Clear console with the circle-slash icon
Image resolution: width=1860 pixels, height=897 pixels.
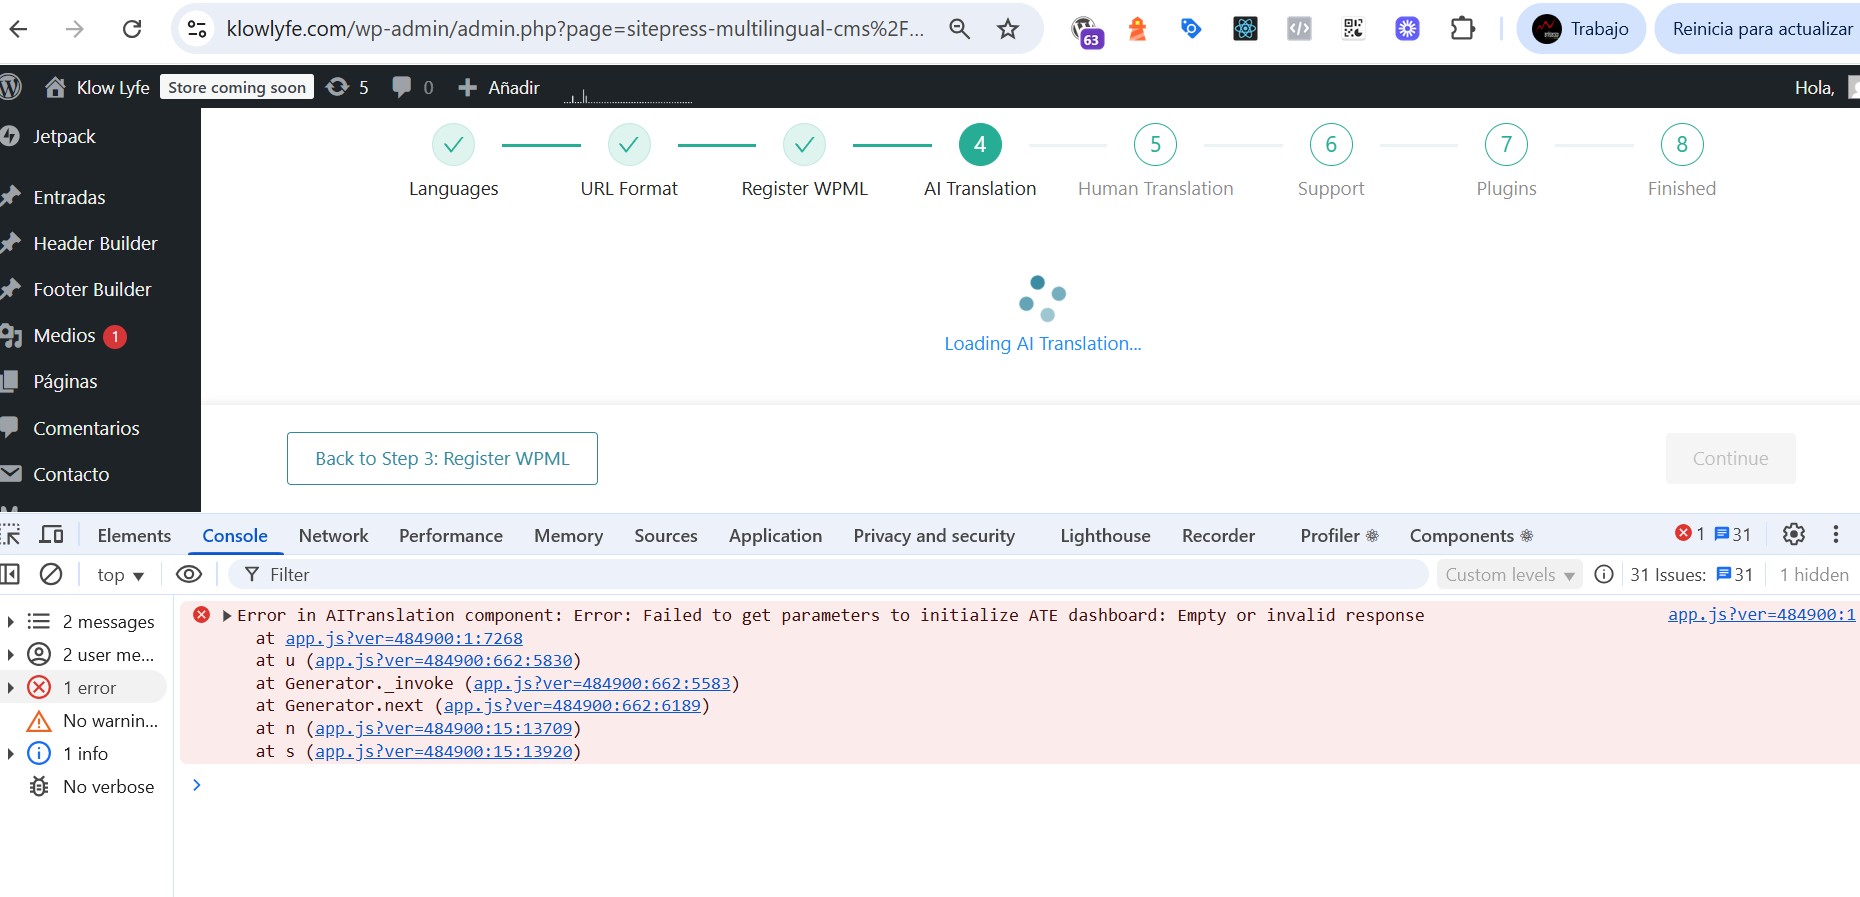pos(51,574)
